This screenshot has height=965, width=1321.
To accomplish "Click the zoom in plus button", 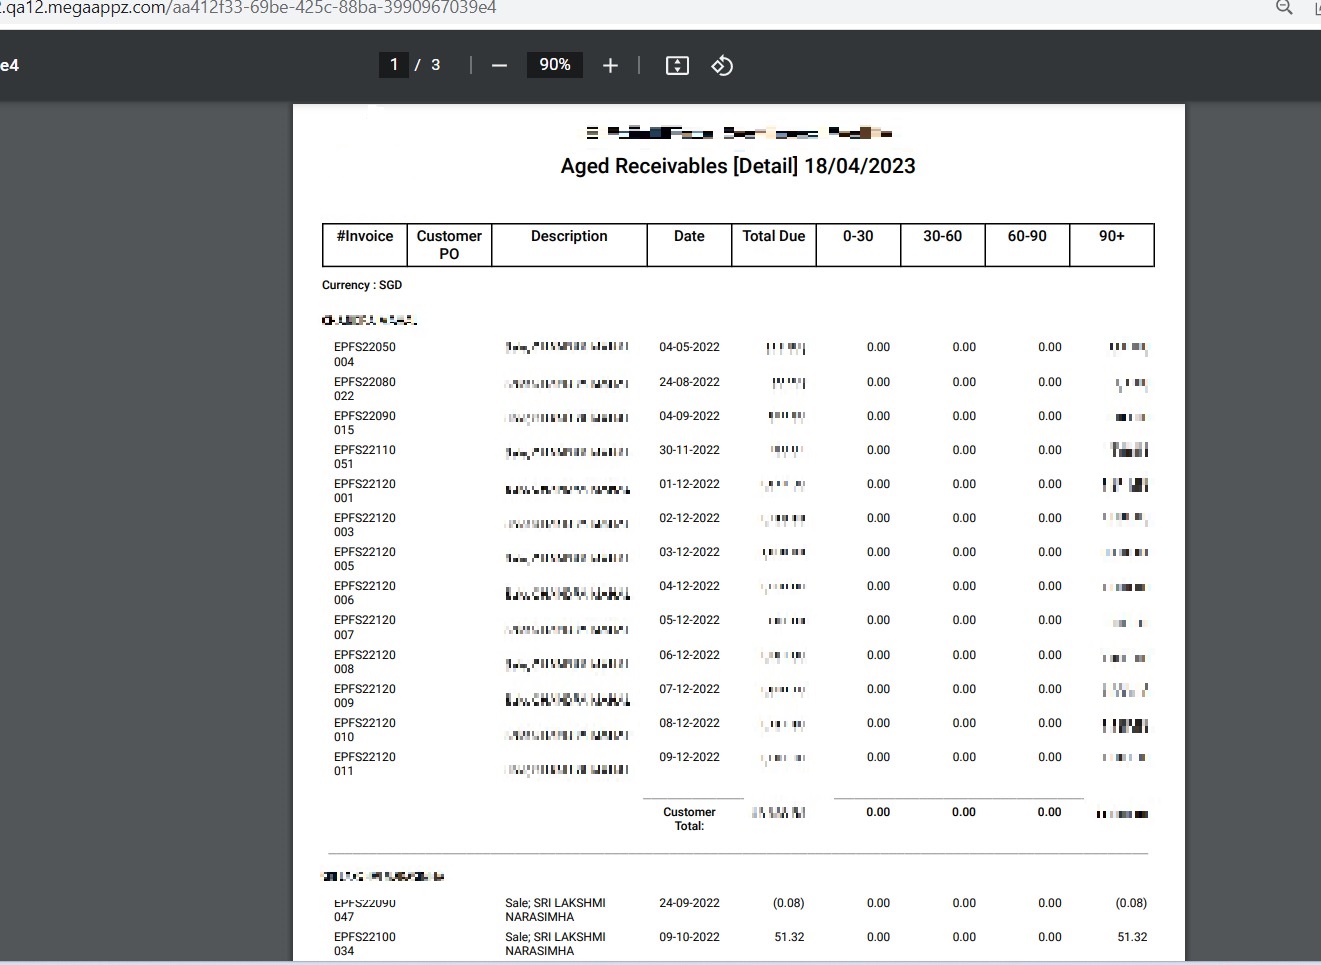I will [610, 66].
